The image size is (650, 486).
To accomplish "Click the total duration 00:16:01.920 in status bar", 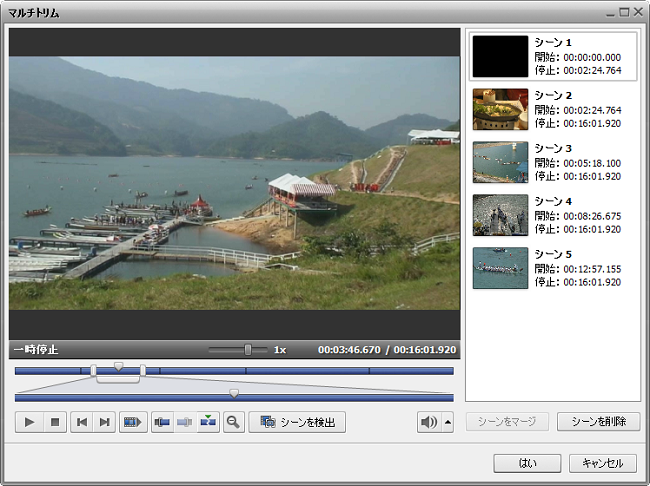I will point(425,350).
